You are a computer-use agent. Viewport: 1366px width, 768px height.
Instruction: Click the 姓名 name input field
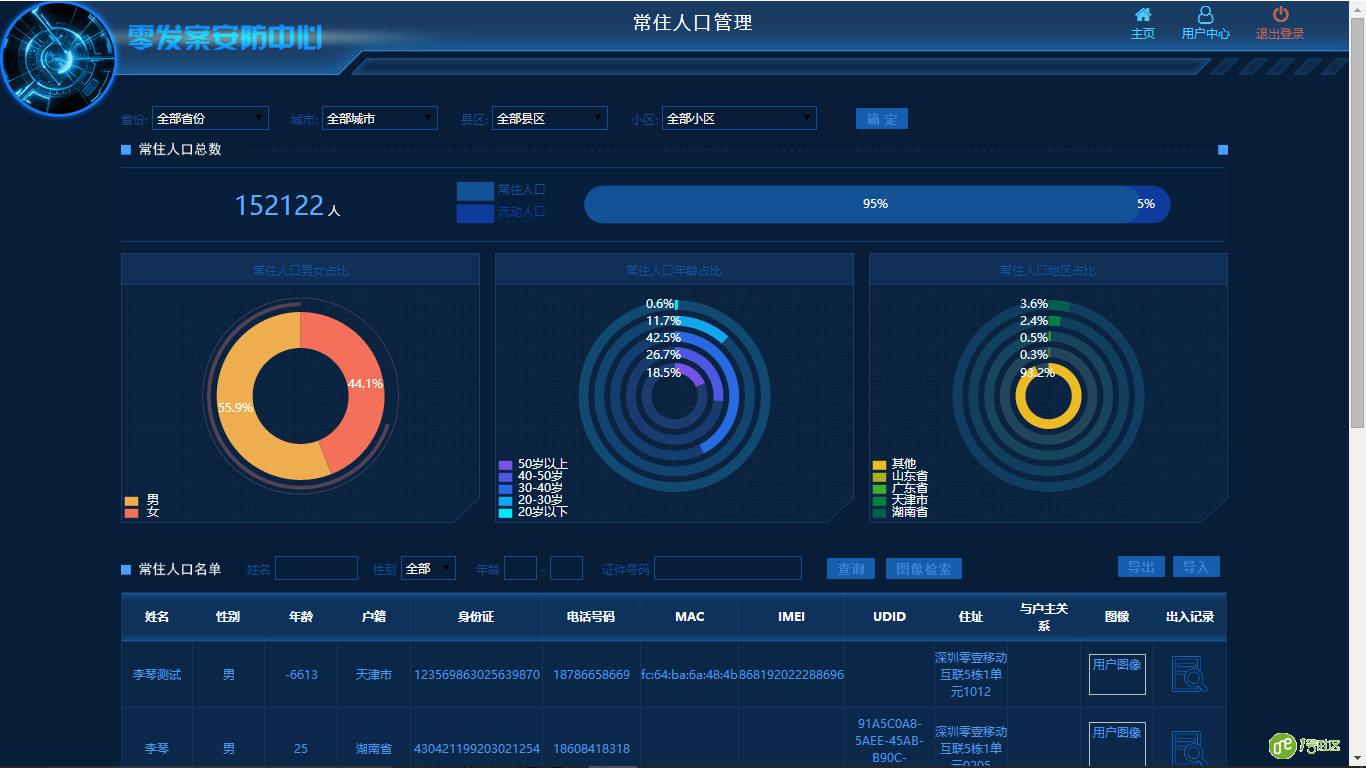(x=316, y=568)
